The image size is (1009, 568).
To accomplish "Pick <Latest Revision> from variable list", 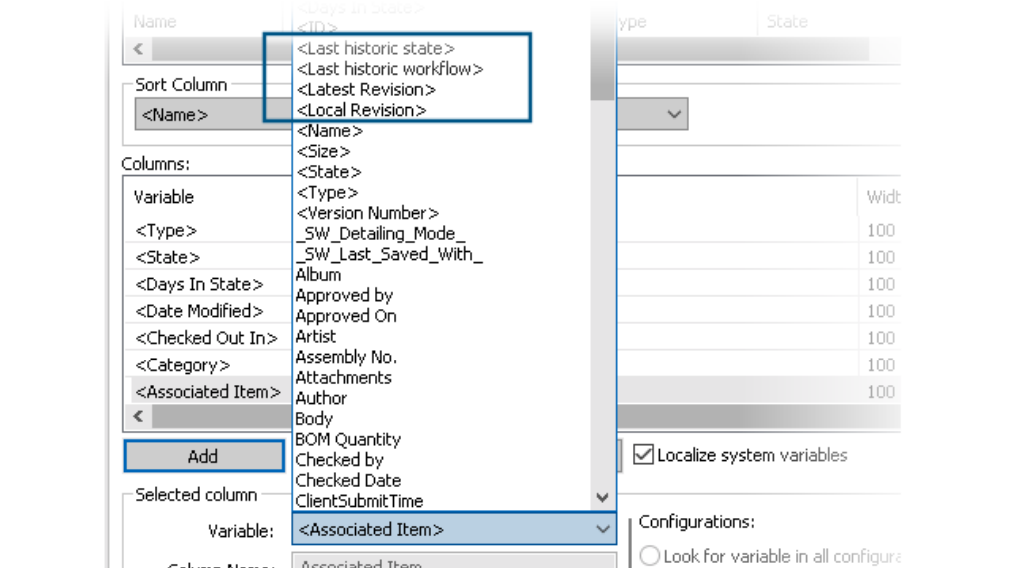I will point(366,89).
